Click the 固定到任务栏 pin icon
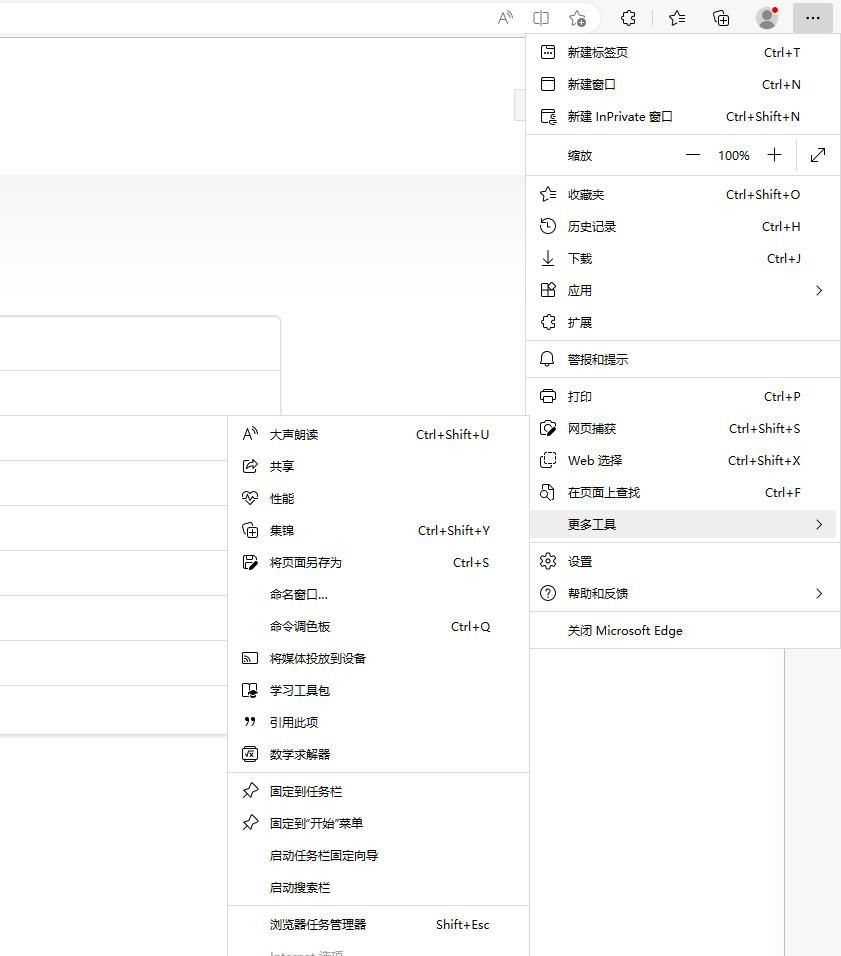 [250, 791]
